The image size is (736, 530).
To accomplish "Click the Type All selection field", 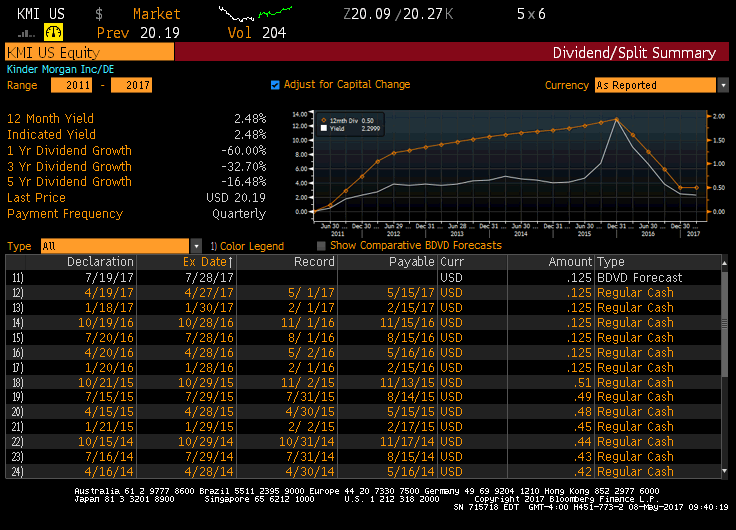I will (x=115, y=246).
